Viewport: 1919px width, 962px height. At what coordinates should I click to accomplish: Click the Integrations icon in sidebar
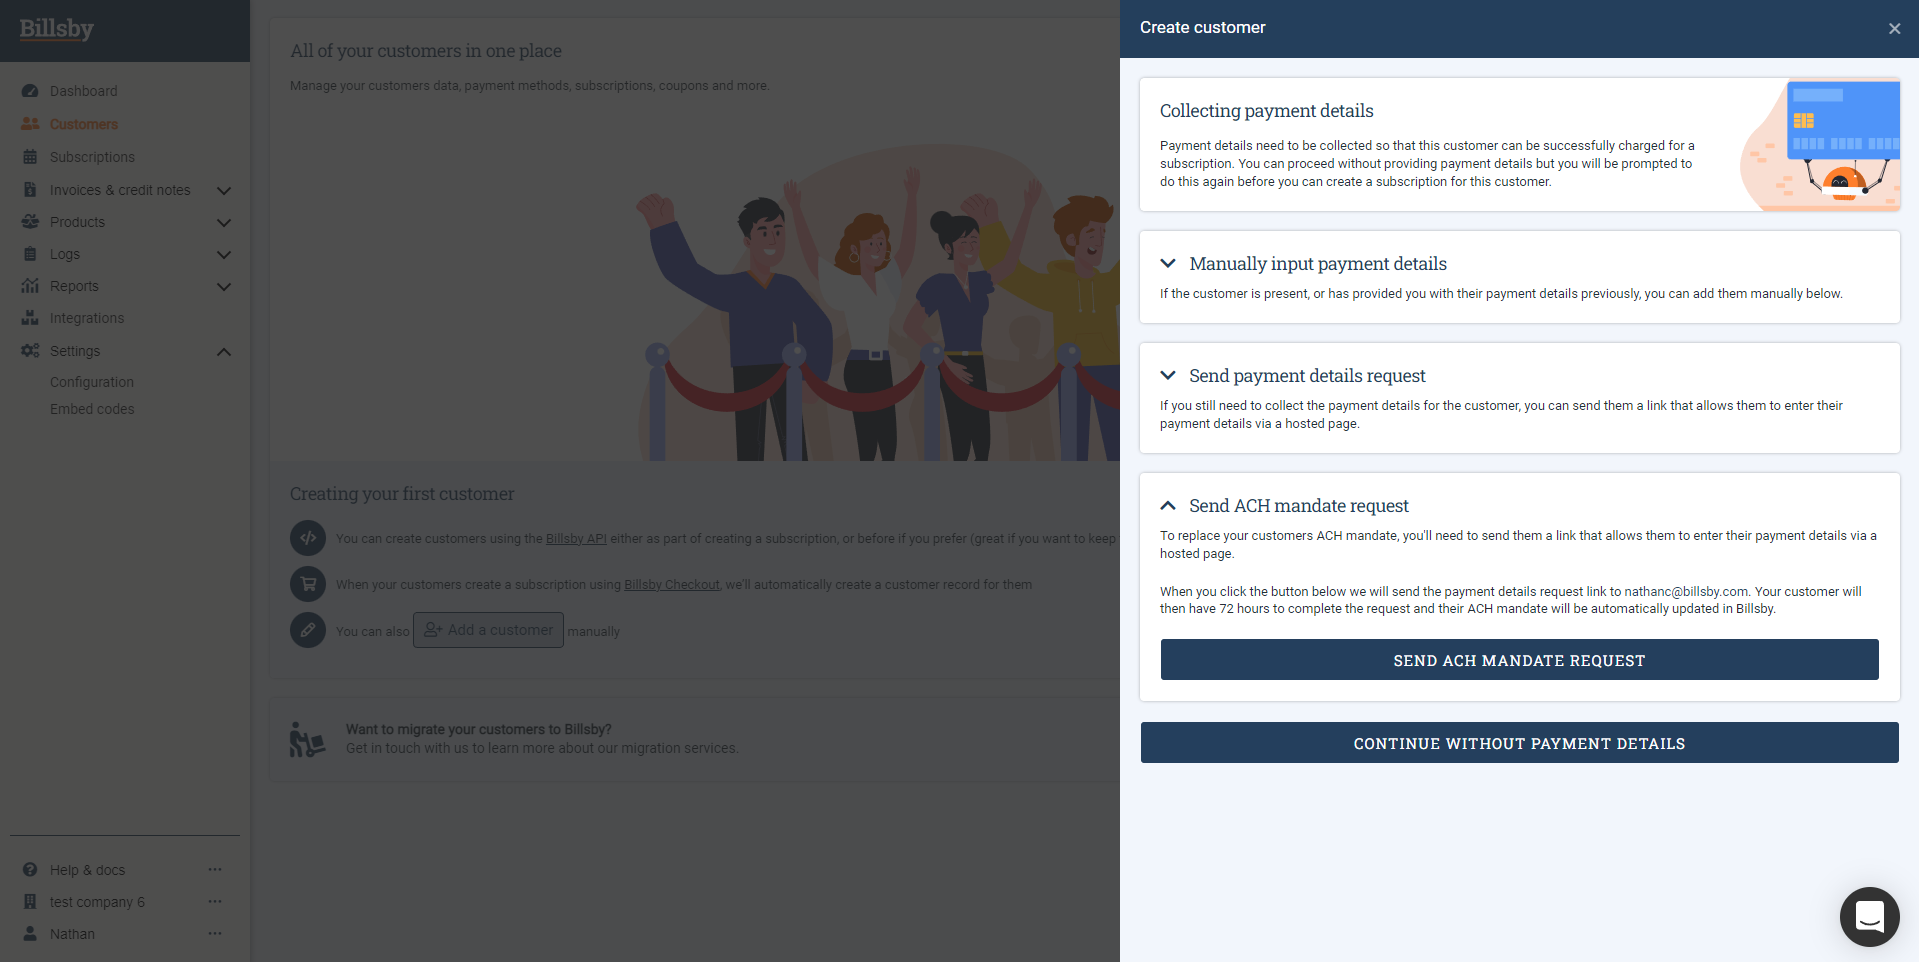(x=30, y=318)
